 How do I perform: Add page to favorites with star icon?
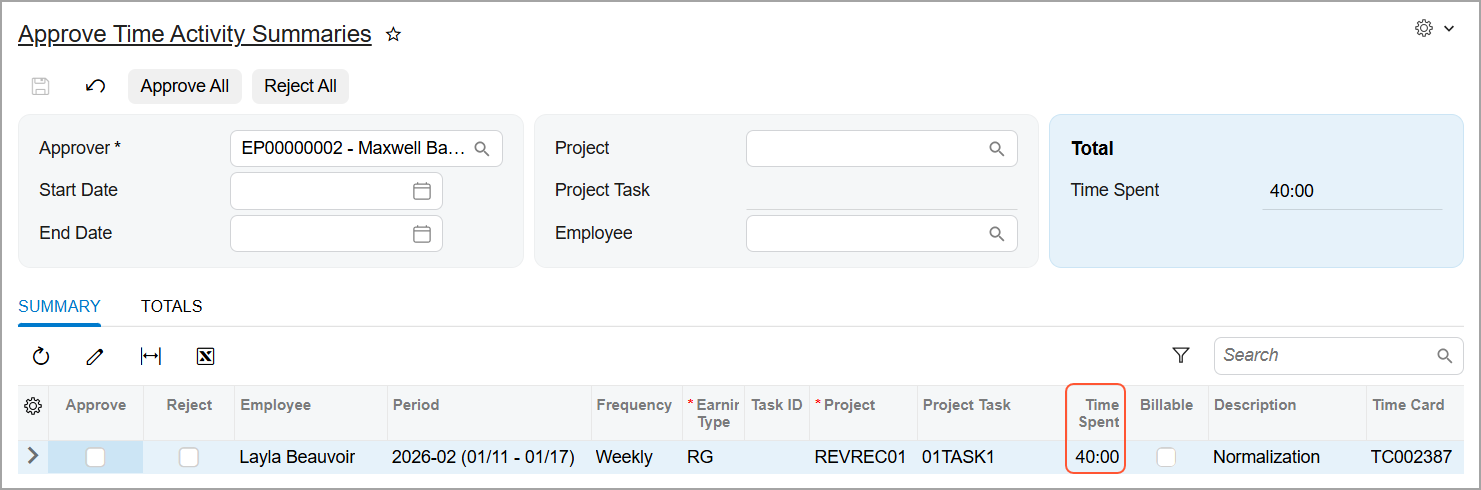394,35
